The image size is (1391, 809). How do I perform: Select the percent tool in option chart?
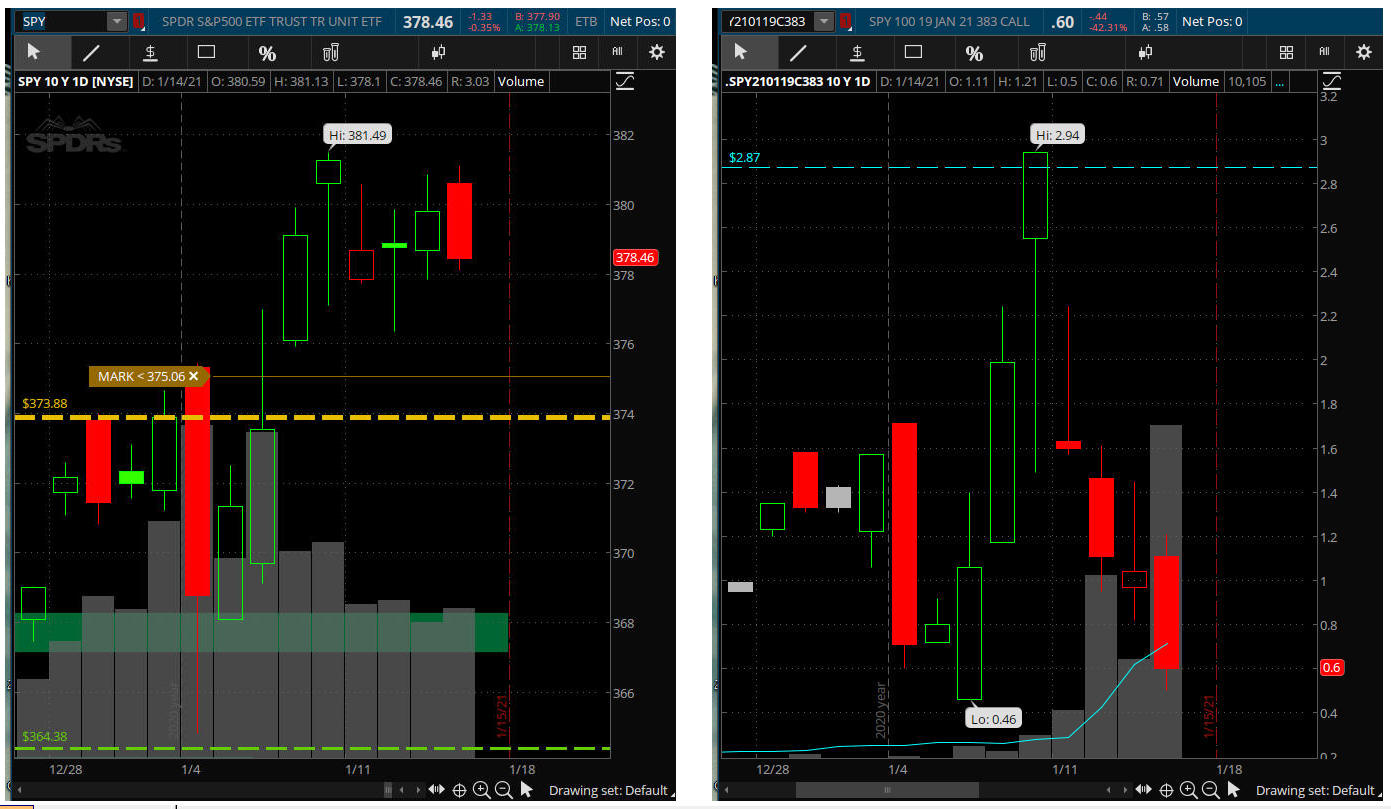[x=974, y=53]
